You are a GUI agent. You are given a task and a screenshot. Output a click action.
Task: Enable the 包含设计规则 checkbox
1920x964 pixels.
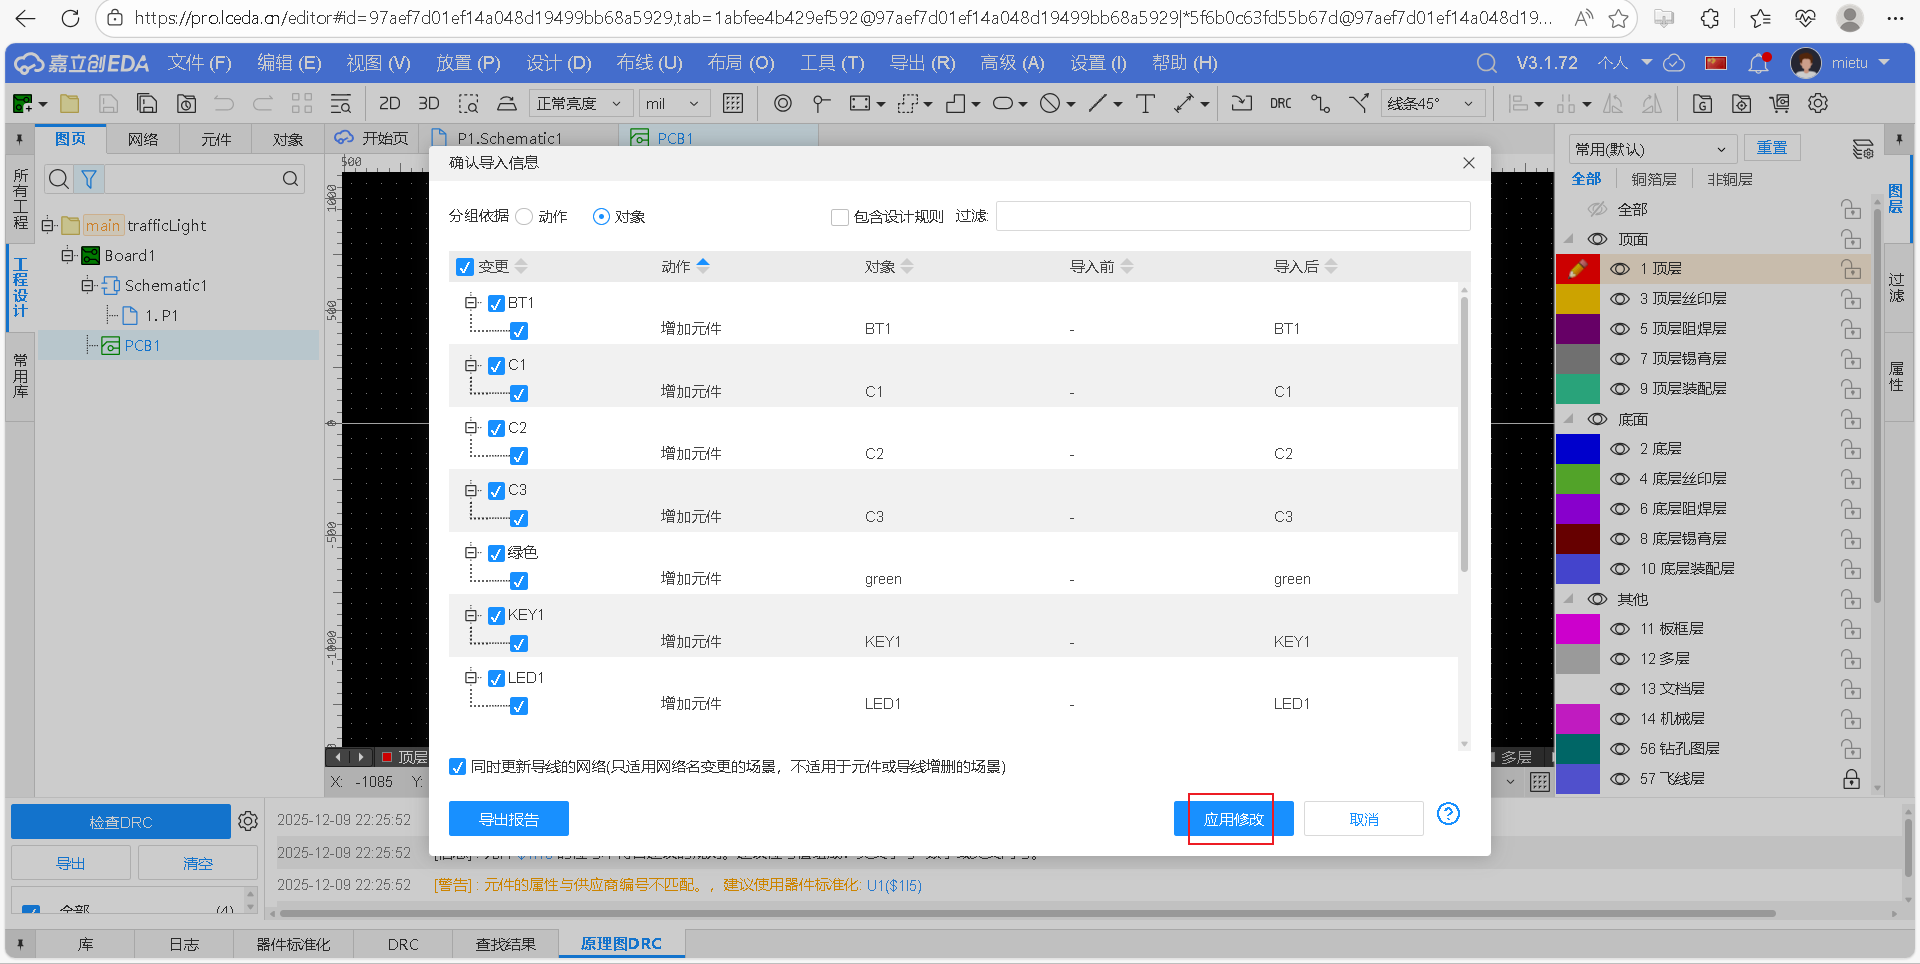[840, 216]
